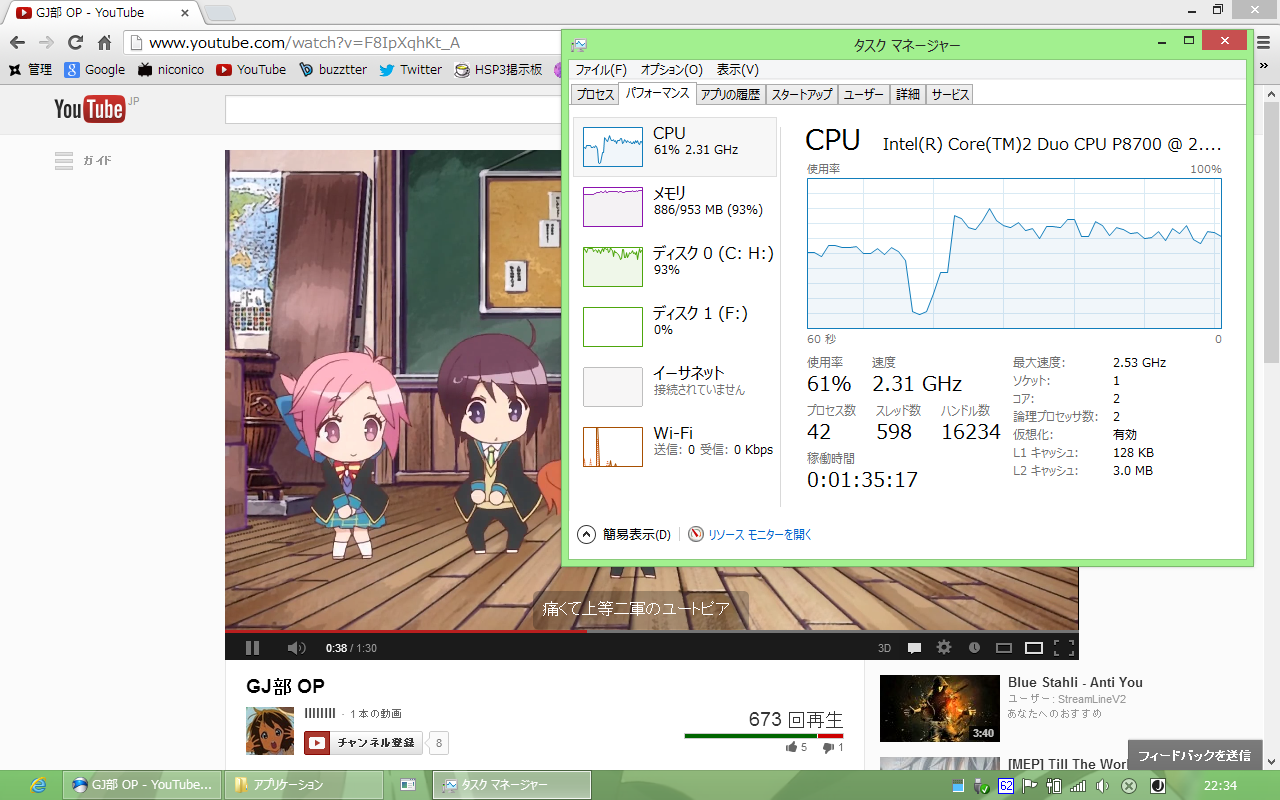Open Blue Stahli - Anti You video link
Screen dimensions: 1280x800
[x=1075, y=682]
